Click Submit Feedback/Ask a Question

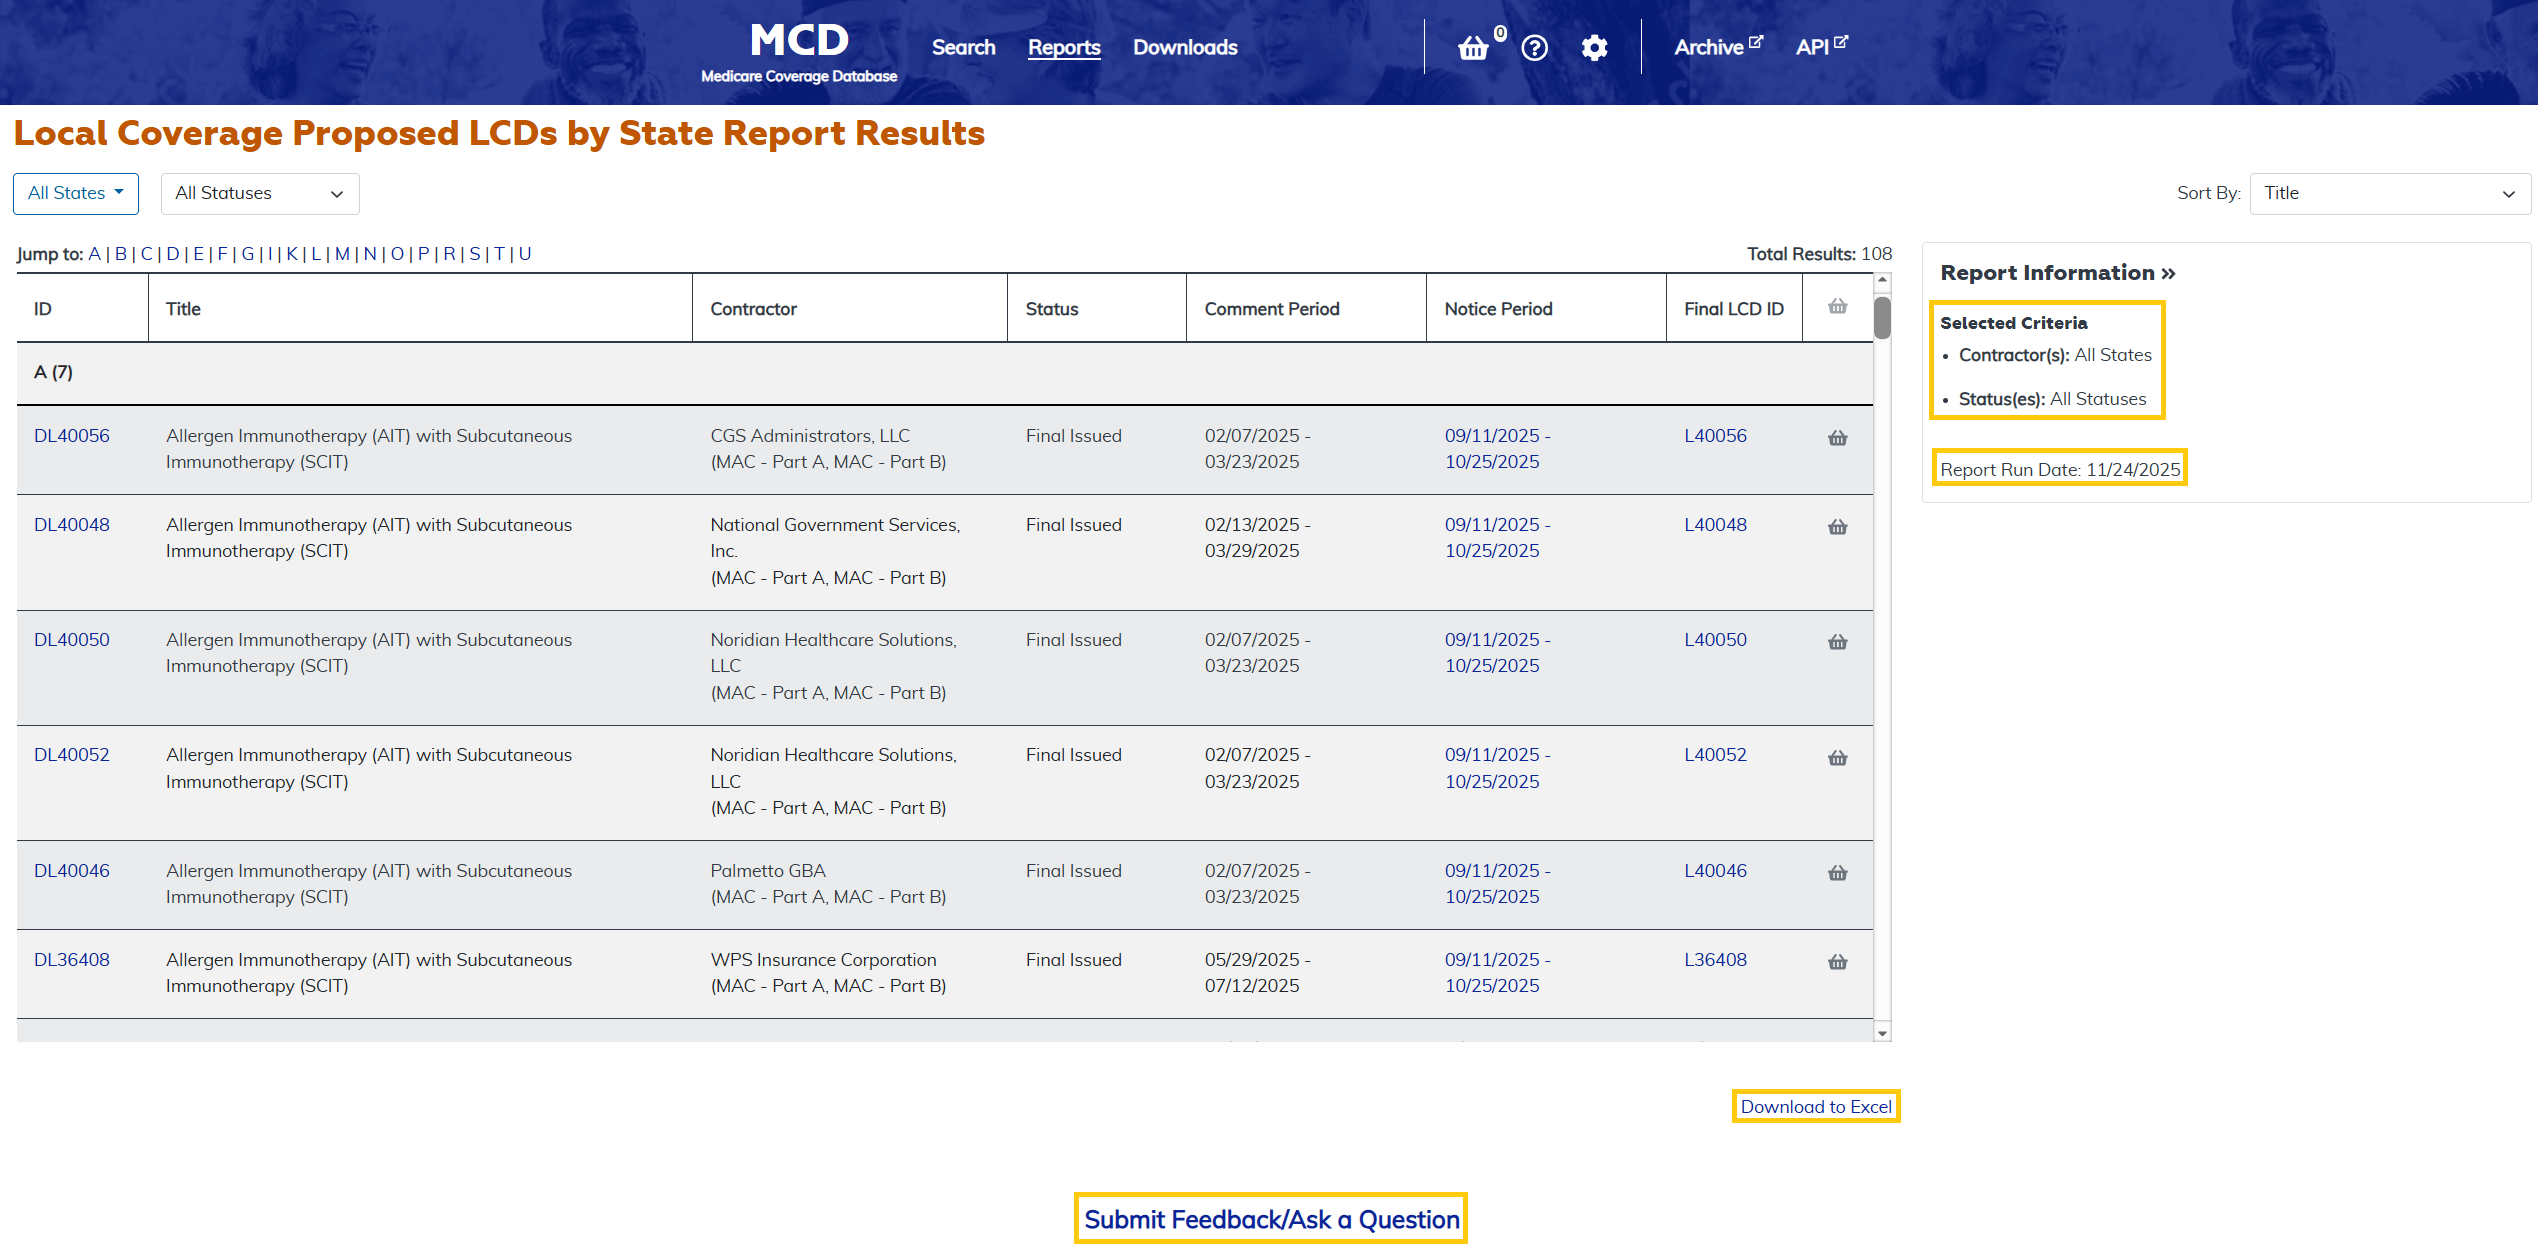tap(1271, 1219)
